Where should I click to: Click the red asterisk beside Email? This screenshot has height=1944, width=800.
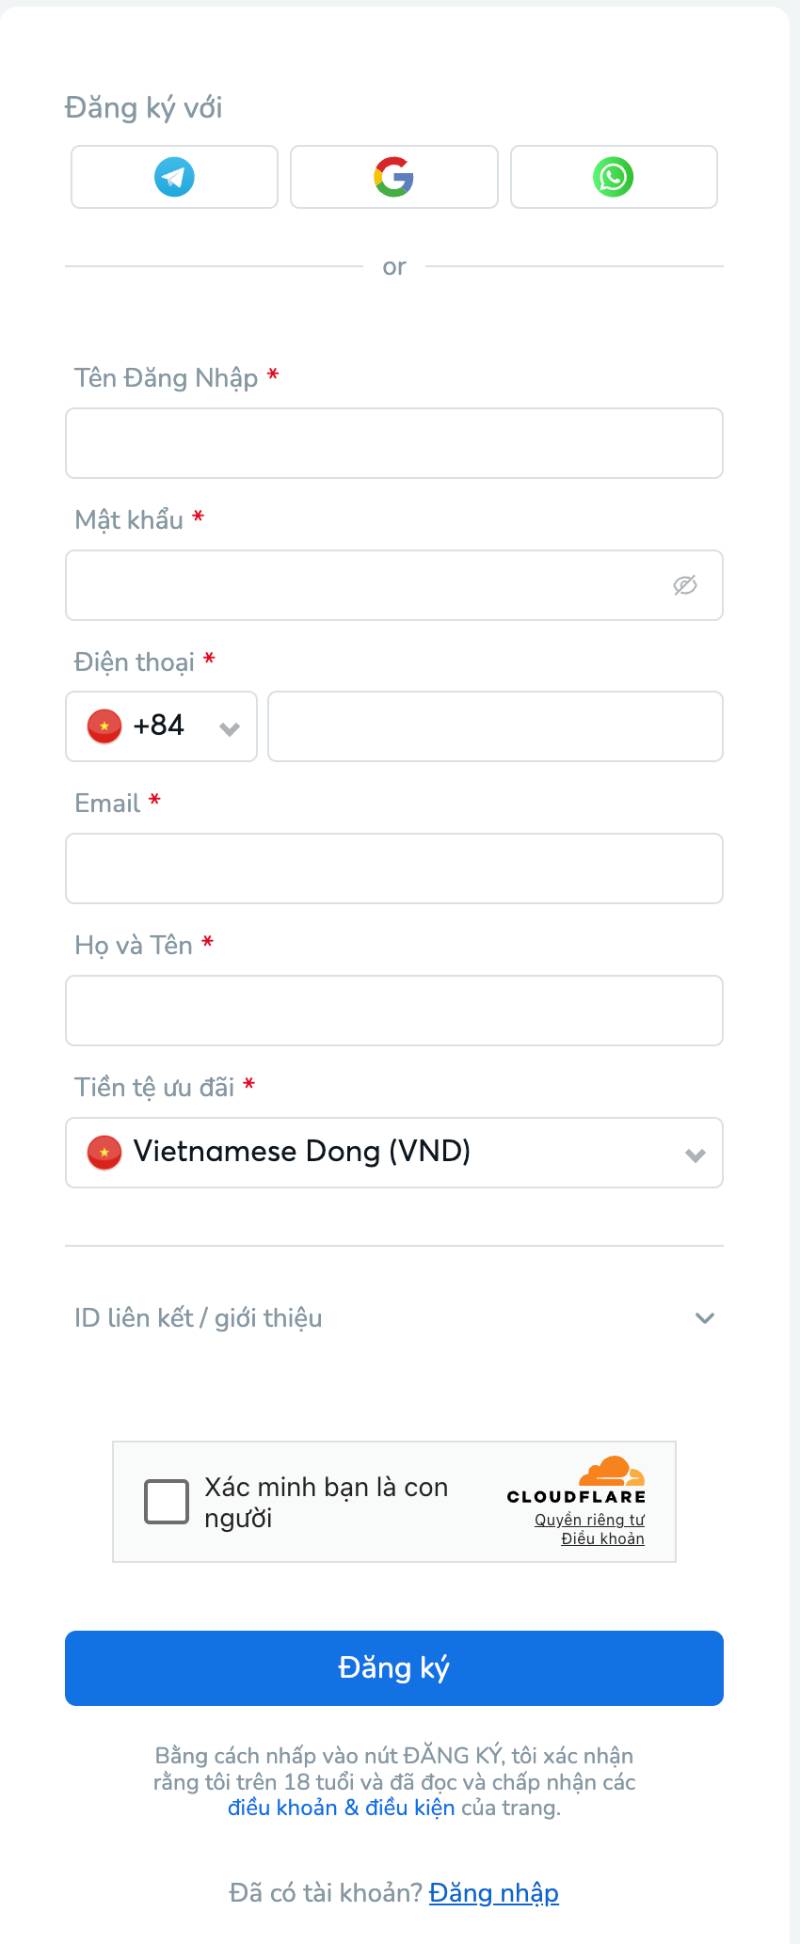[153, 800]
